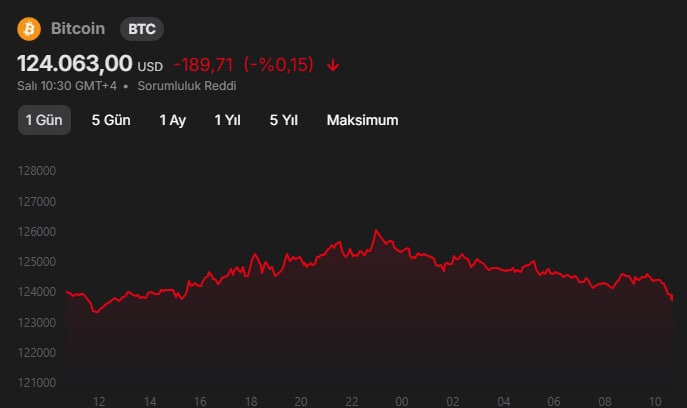Select the 1 Gün time range

click(x=44, y=120)
